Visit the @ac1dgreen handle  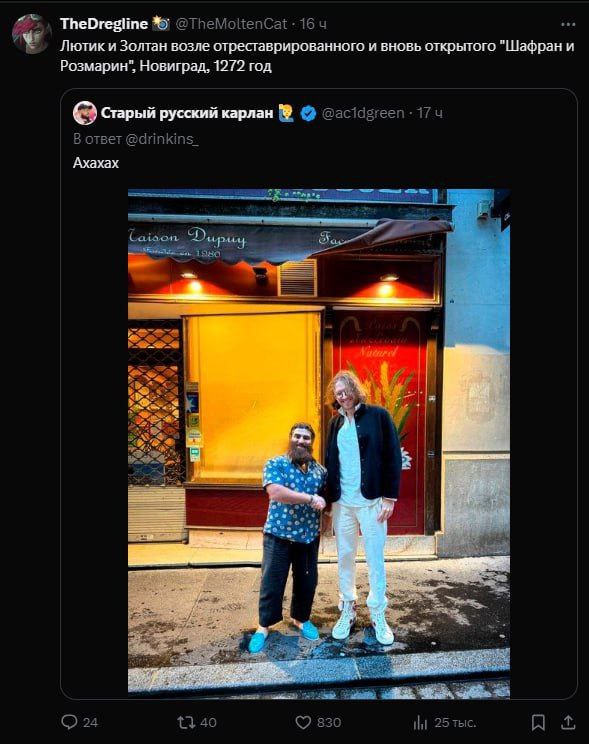(363, 113)
